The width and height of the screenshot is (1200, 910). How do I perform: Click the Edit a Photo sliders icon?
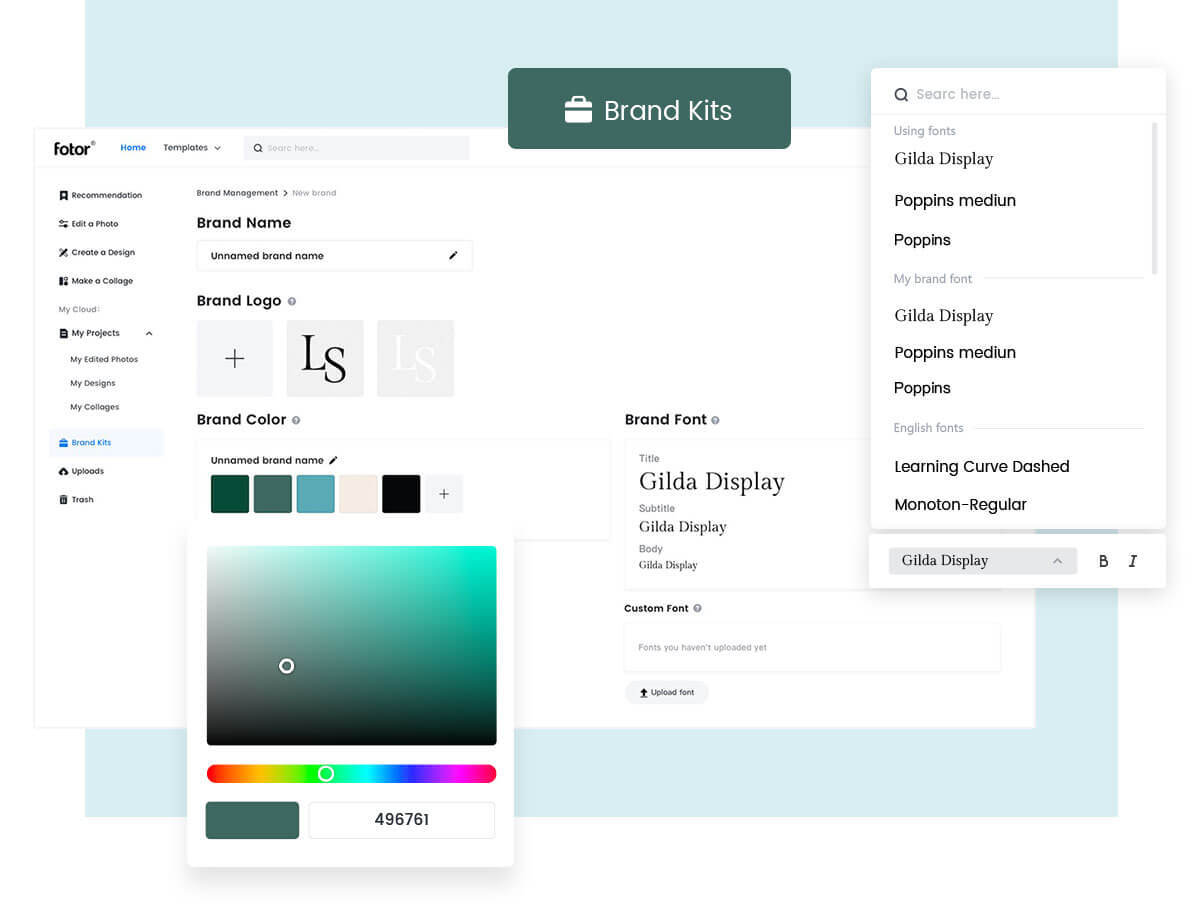click(63, 224)
